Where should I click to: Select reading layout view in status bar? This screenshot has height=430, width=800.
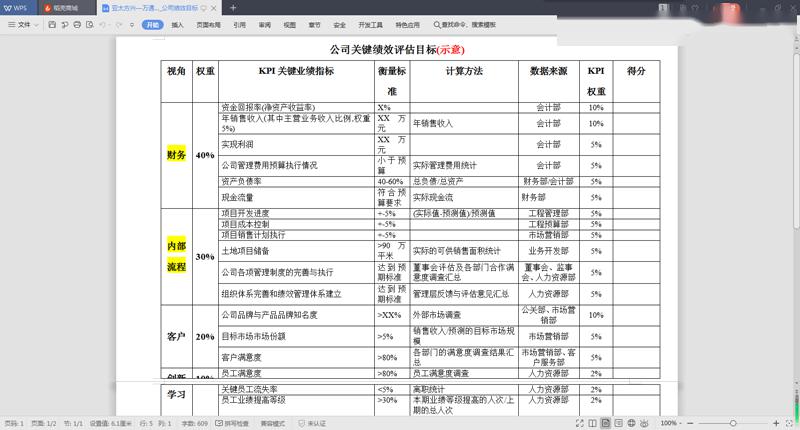click(x=592, y=423)
